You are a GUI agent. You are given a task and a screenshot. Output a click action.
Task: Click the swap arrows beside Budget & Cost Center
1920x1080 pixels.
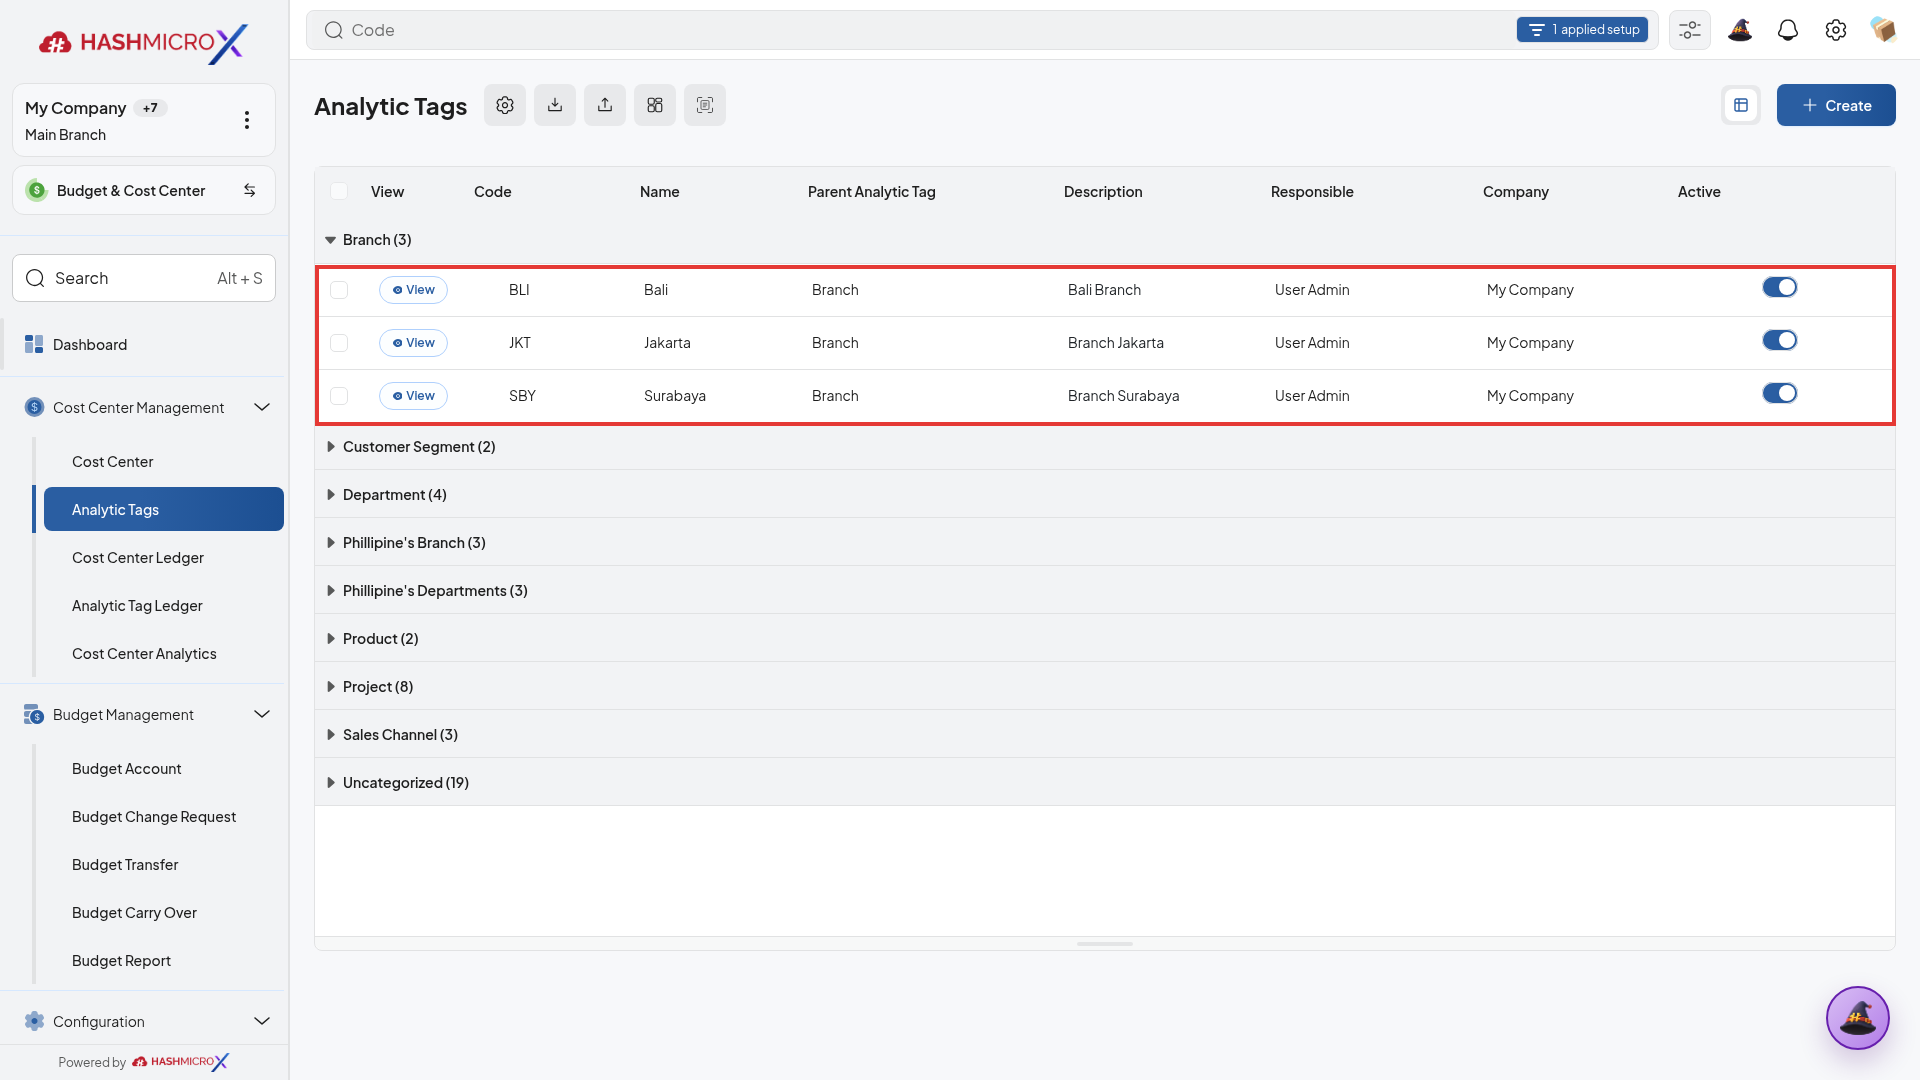tap(250, 190)
